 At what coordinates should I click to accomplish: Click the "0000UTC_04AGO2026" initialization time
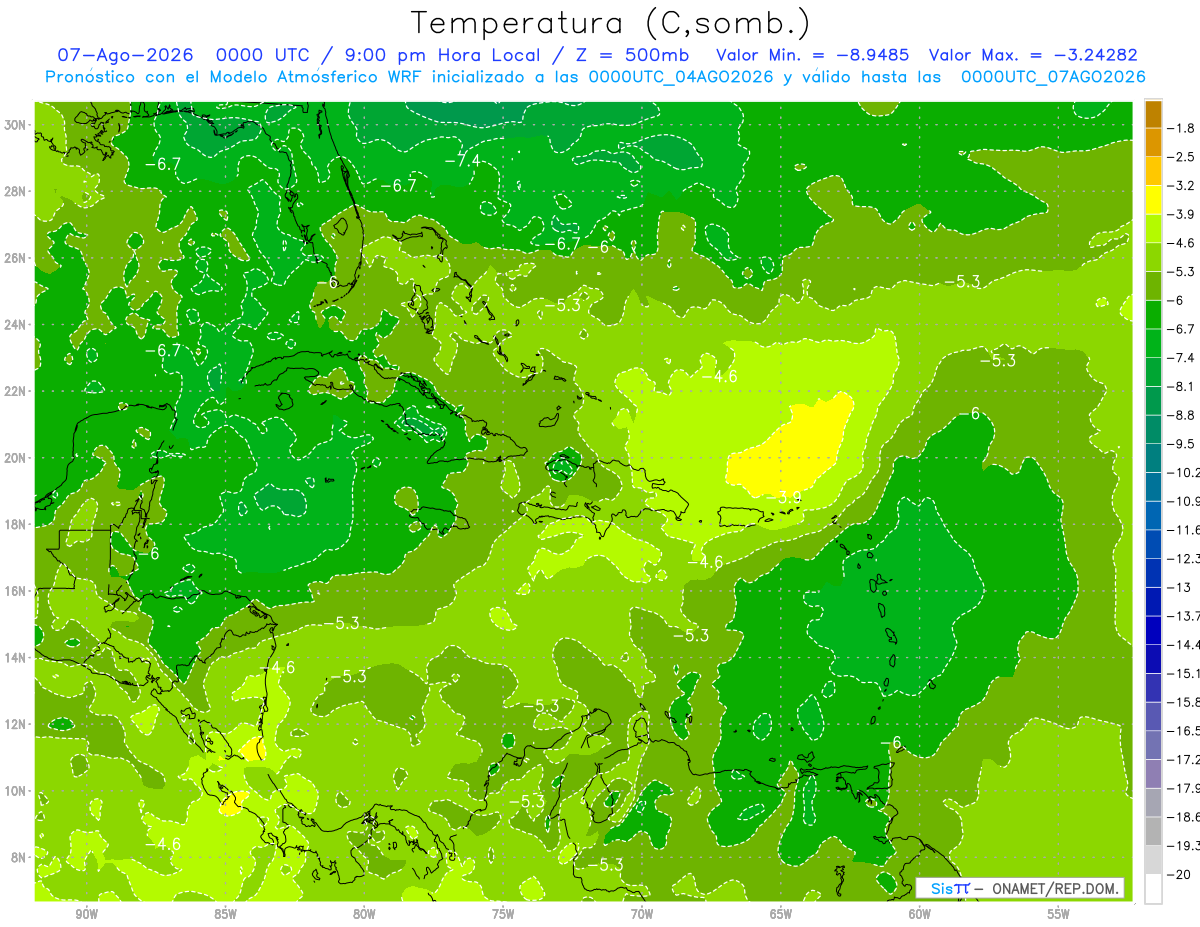tap(682, 77)
